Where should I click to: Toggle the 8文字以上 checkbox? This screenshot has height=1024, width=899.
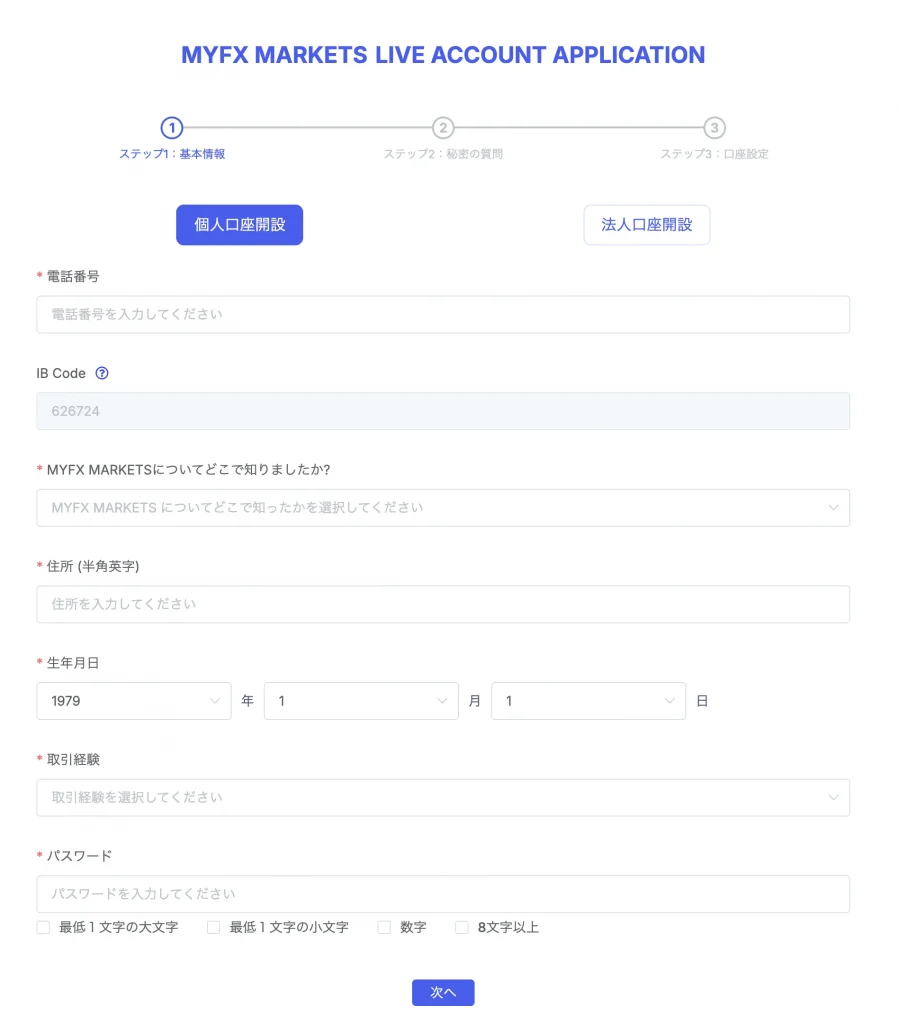click(x=462, y=927)
